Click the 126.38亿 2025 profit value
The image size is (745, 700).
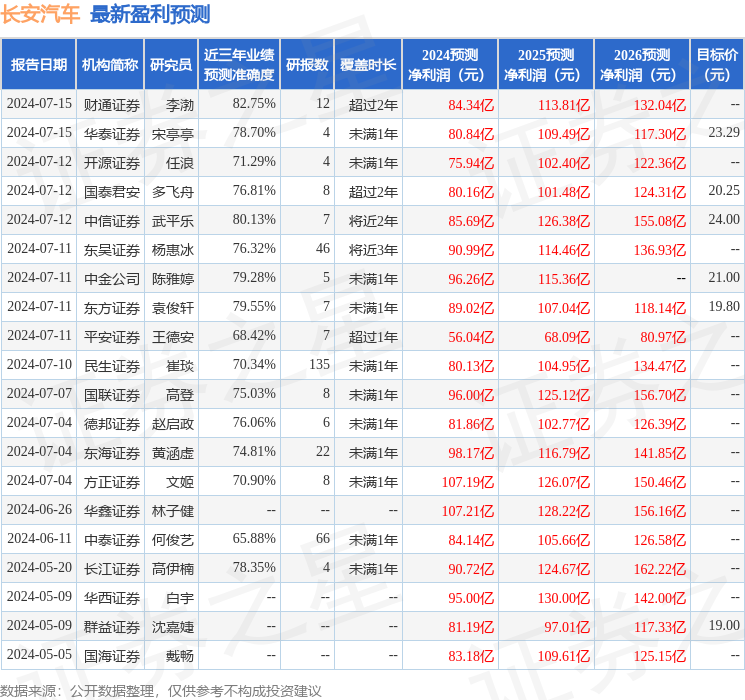click(564, 221)
